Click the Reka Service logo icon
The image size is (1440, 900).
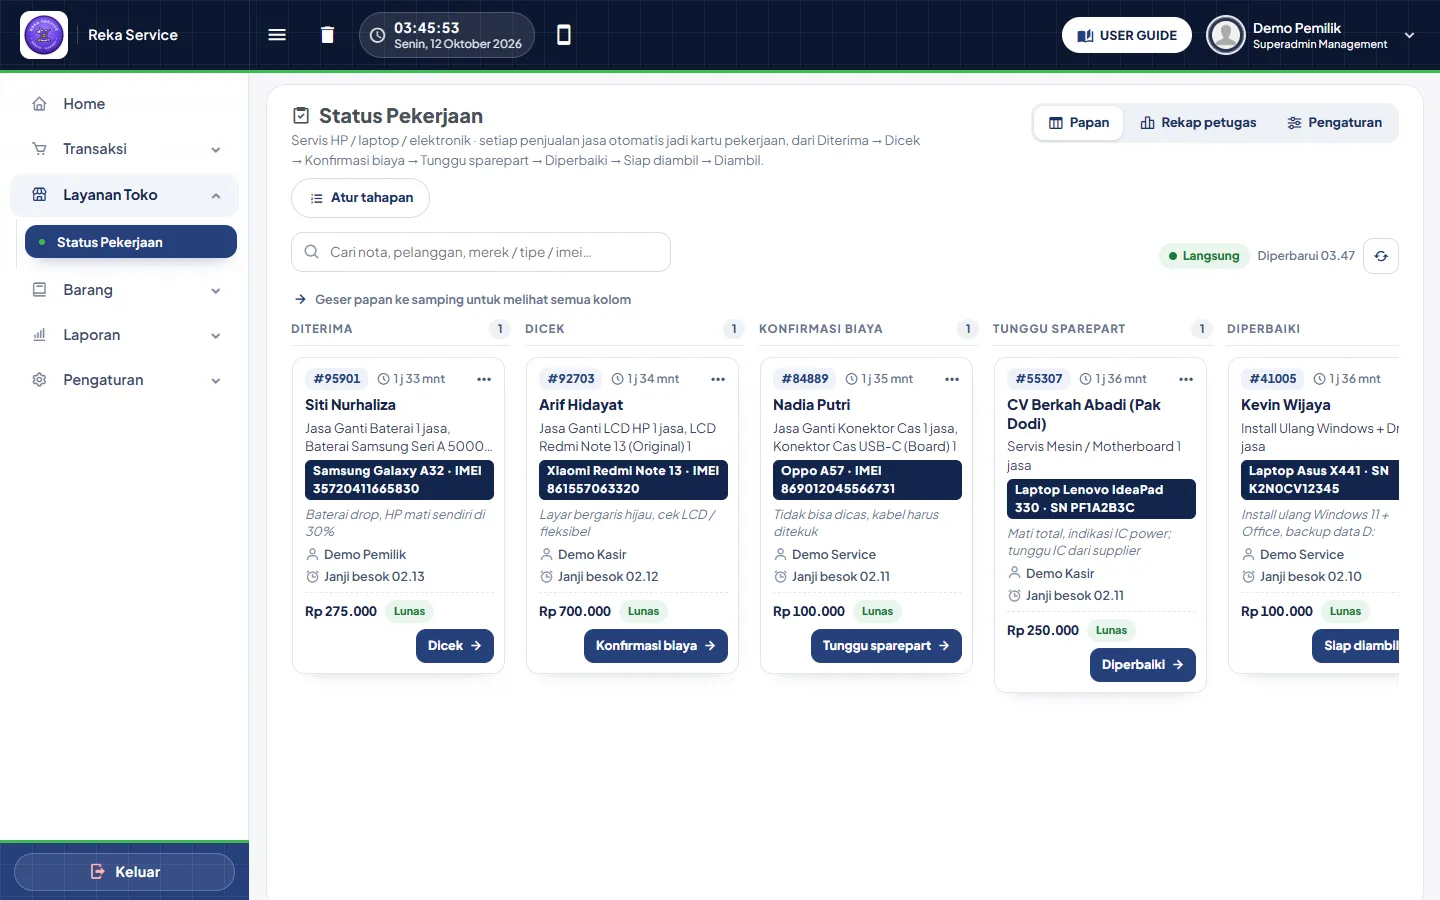(x=44, y=35)
